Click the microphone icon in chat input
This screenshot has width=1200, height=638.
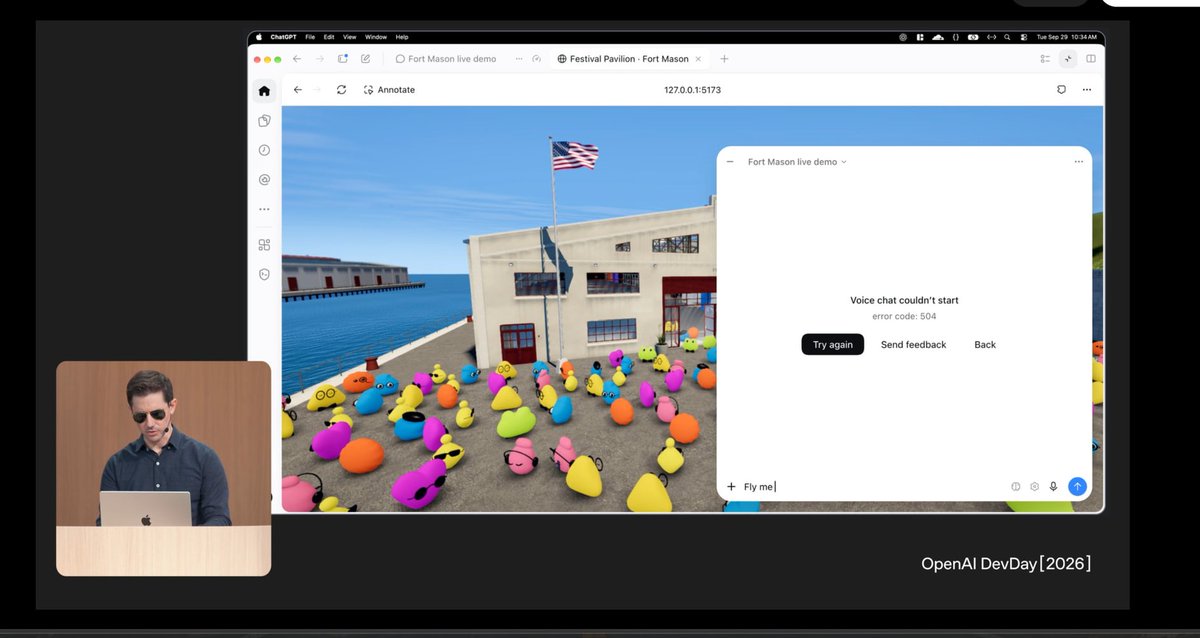click(x=1053, y=486)
